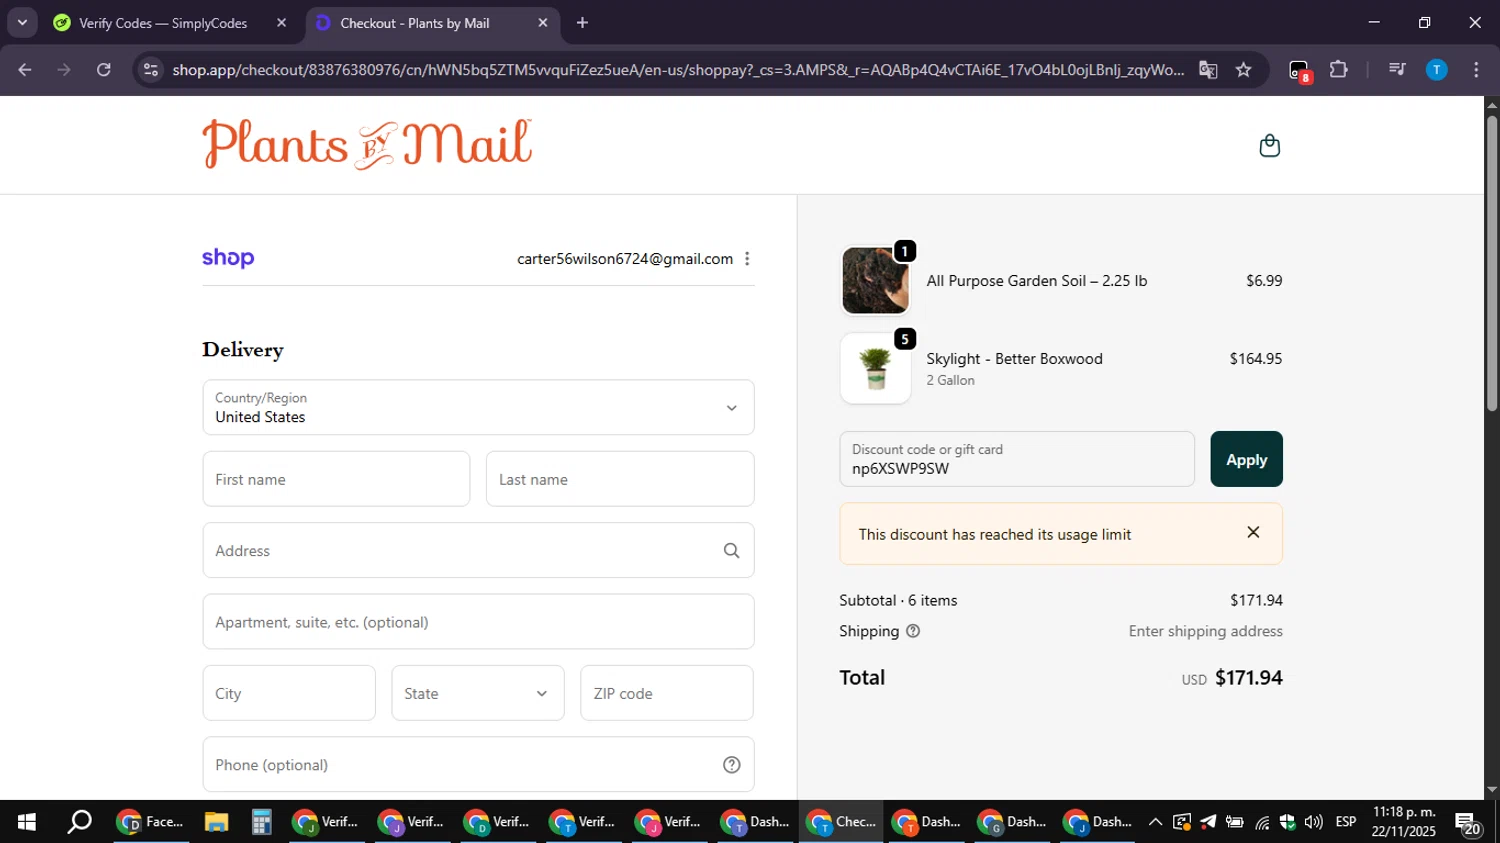Image resolution: width=1500 pixels, height=843 pixels.
Task: Click the Total $171.94 amount
Action: (1248, 678)
